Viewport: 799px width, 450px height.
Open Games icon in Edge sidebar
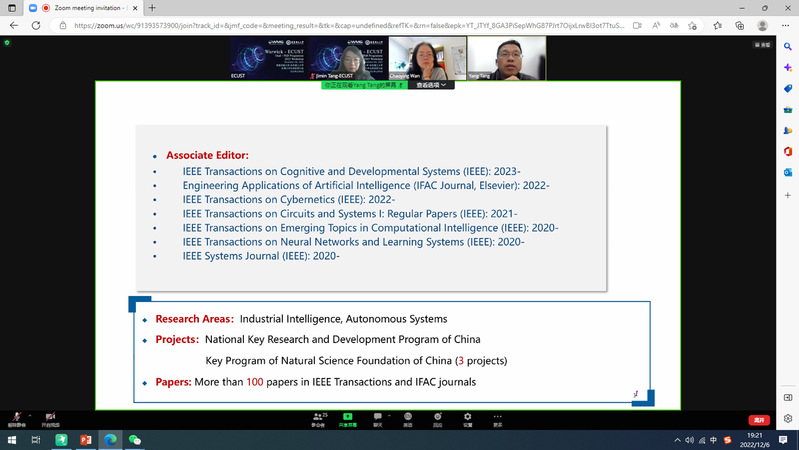coord(788,130)
